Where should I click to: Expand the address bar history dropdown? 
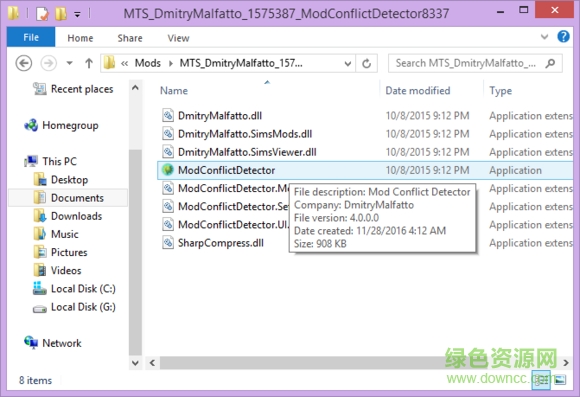pos(347,64)
